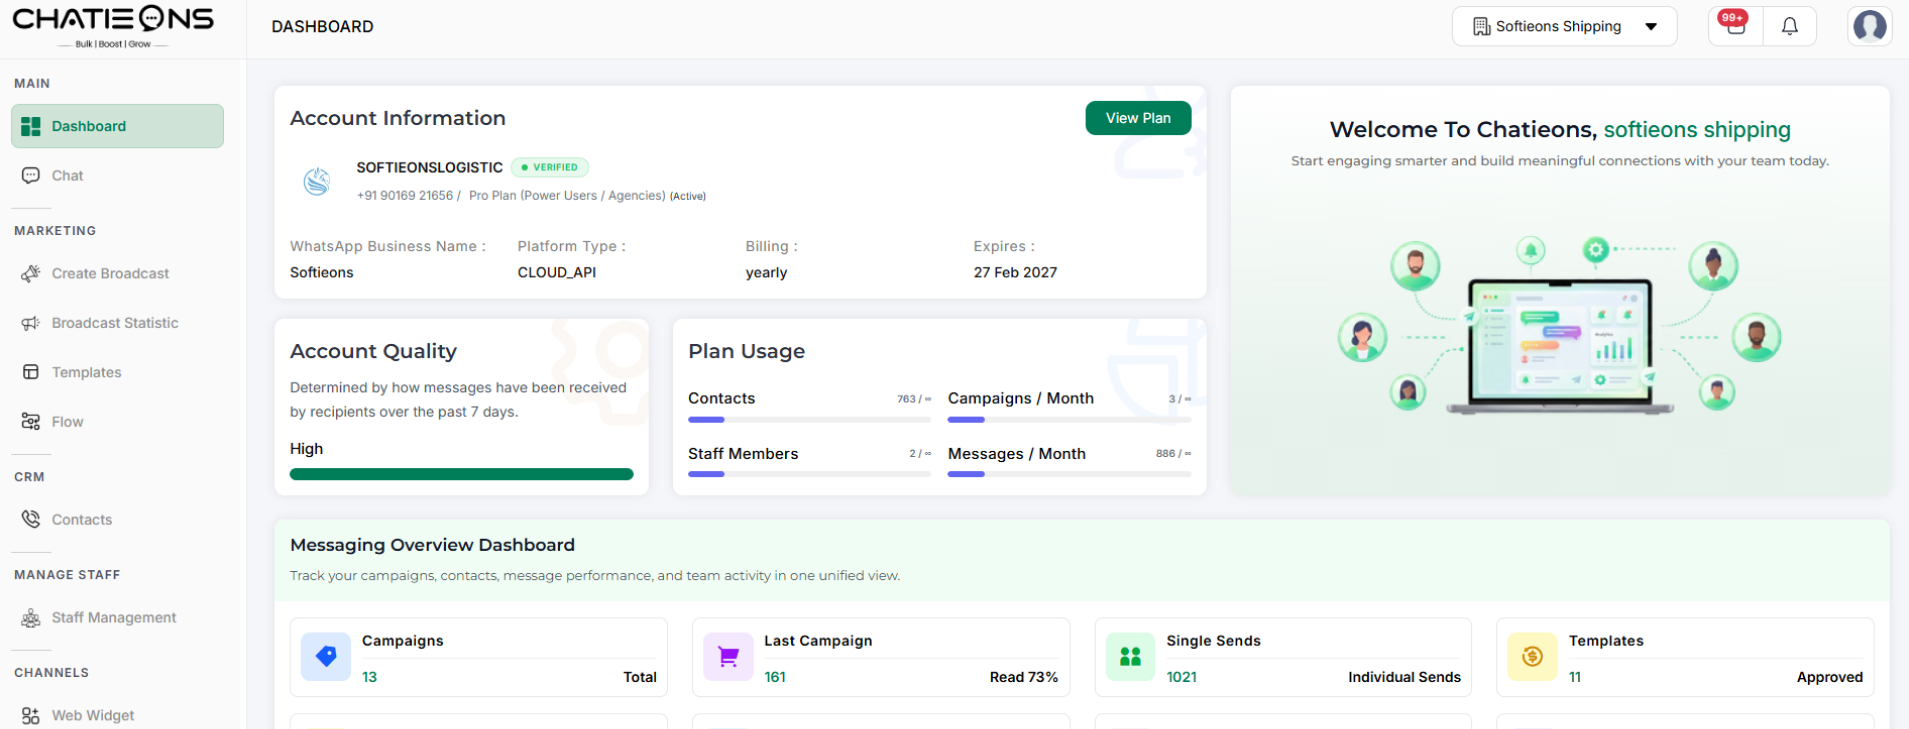Click the inbox icon with 99+ badge
This screenshot has width=1909, height=729.
click(1735, 26)
